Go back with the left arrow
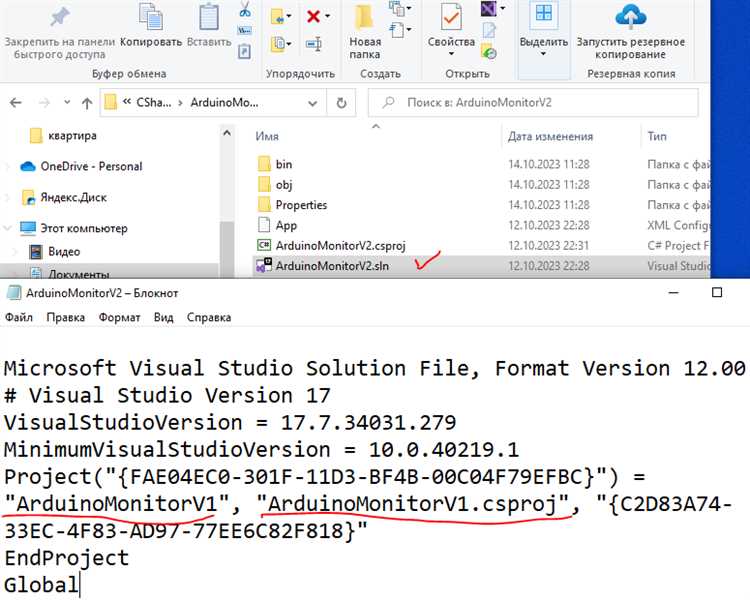 [x=16, y=102]
